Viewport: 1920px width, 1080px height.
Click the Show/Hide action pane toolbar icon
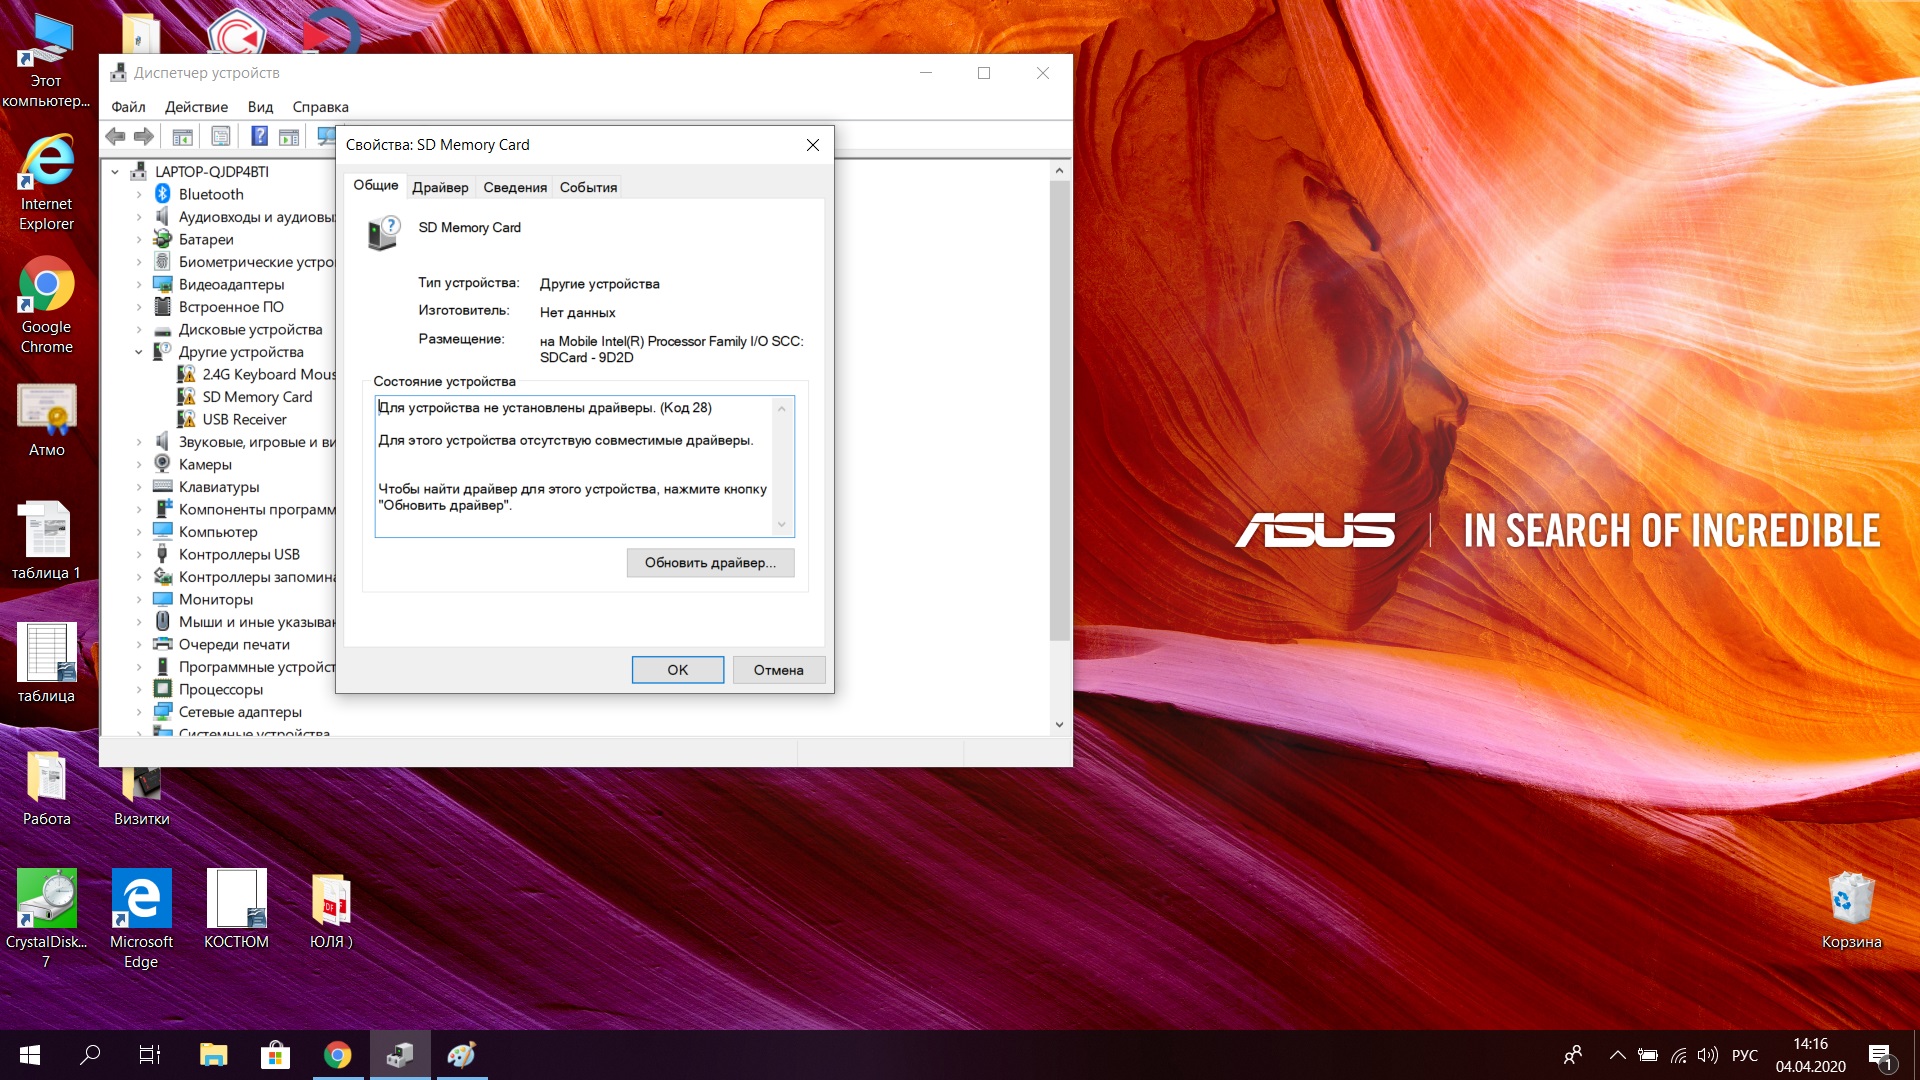point(289,136)
